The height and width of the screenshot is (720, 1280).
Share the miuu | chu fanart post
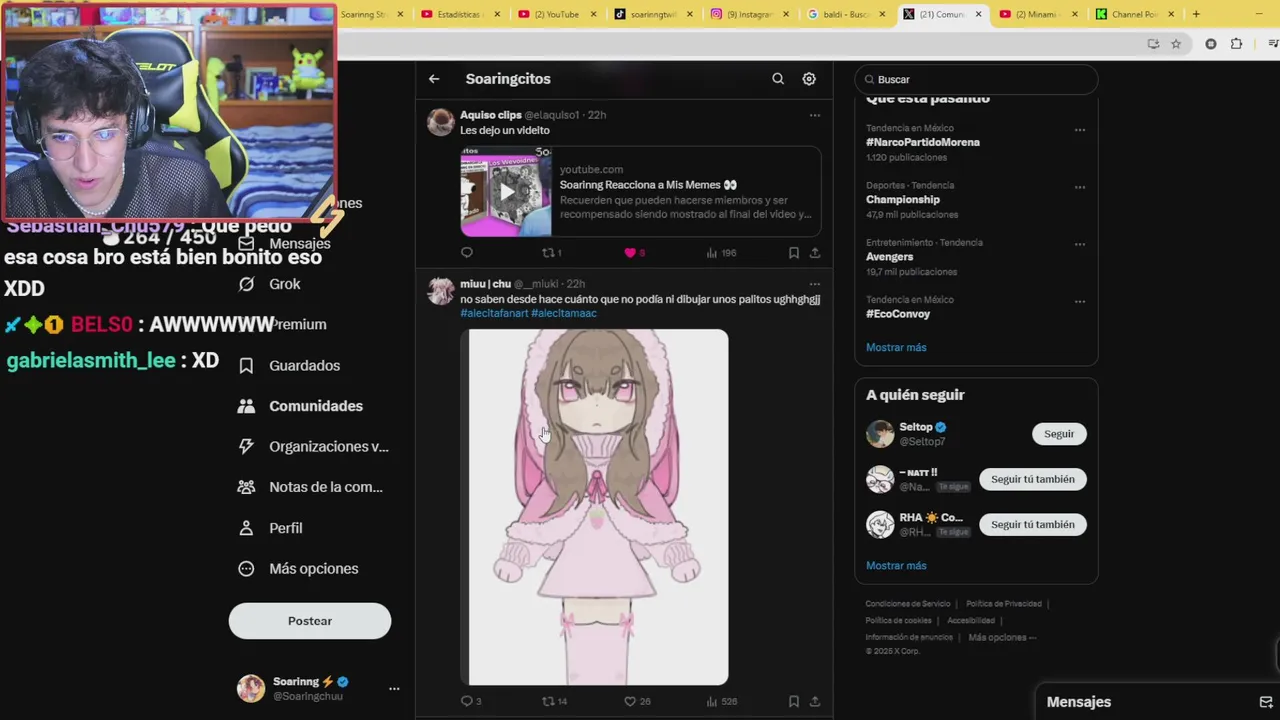tap(815, 701)
